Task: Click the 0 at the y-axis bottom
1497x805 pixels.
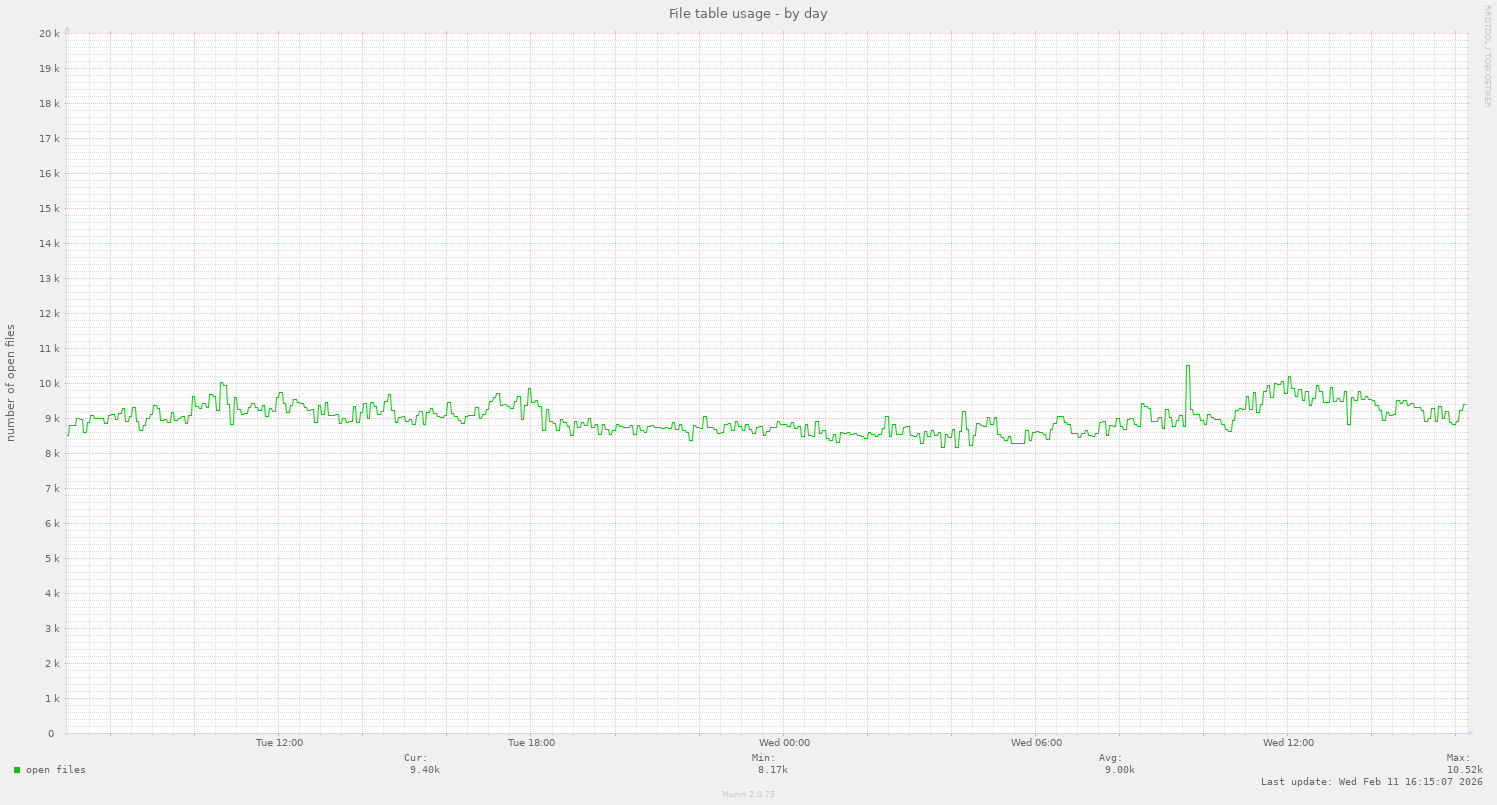Action: click(50, 732)
